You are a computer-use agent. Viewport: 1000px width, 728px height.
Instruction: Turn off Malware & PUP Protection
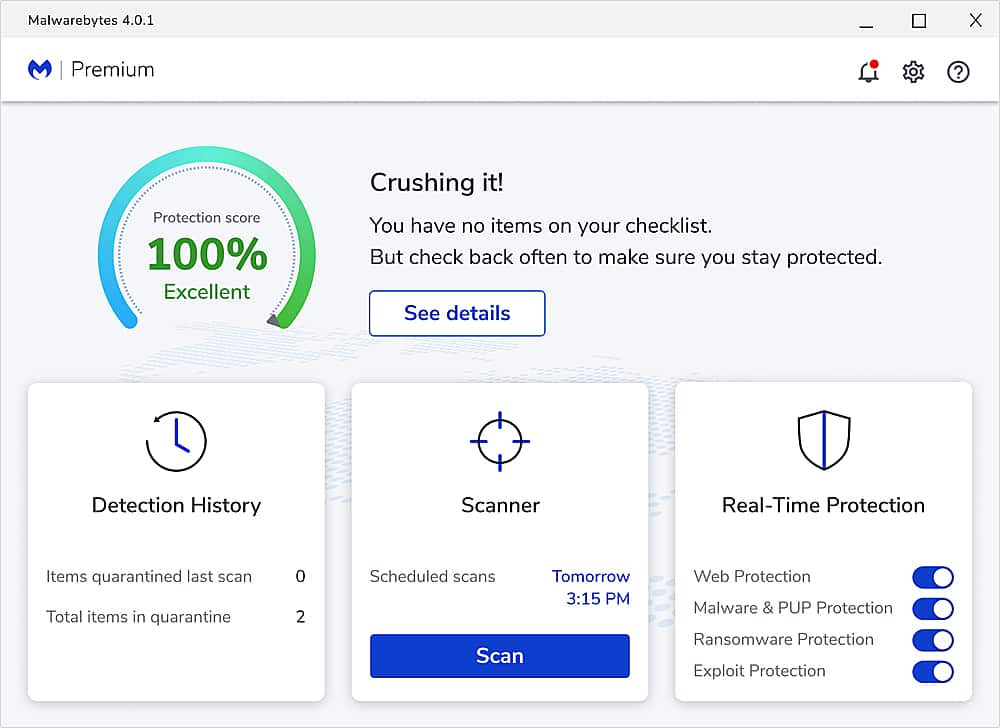tap(933, 608)
